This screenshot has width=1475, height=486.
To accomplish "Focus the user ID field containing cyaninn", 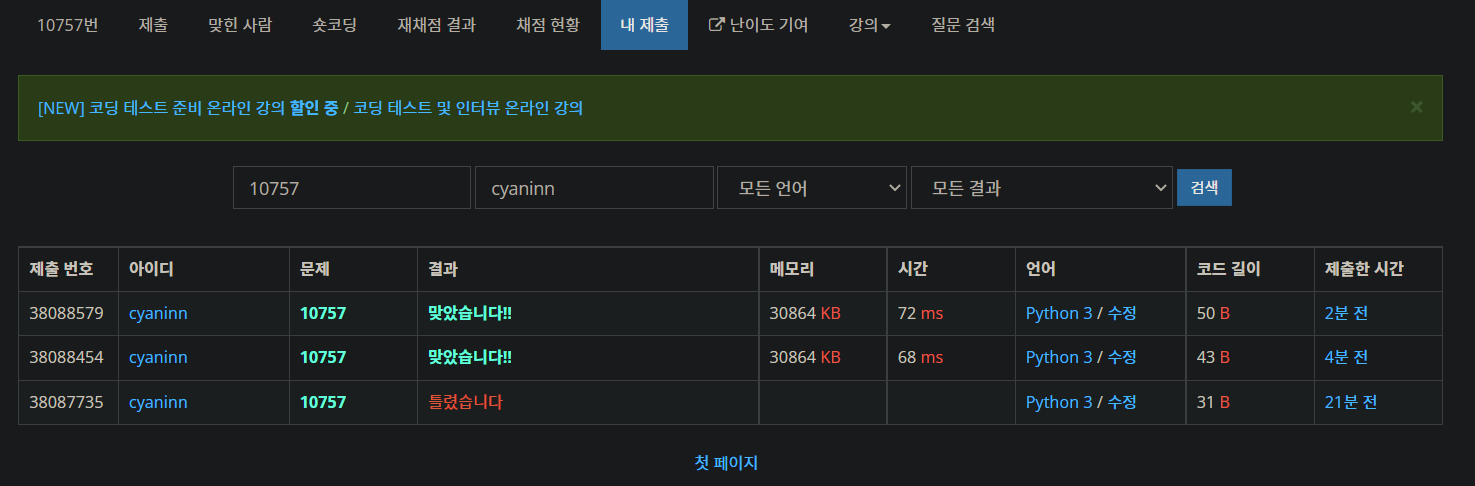I will [x=594, y=188].
